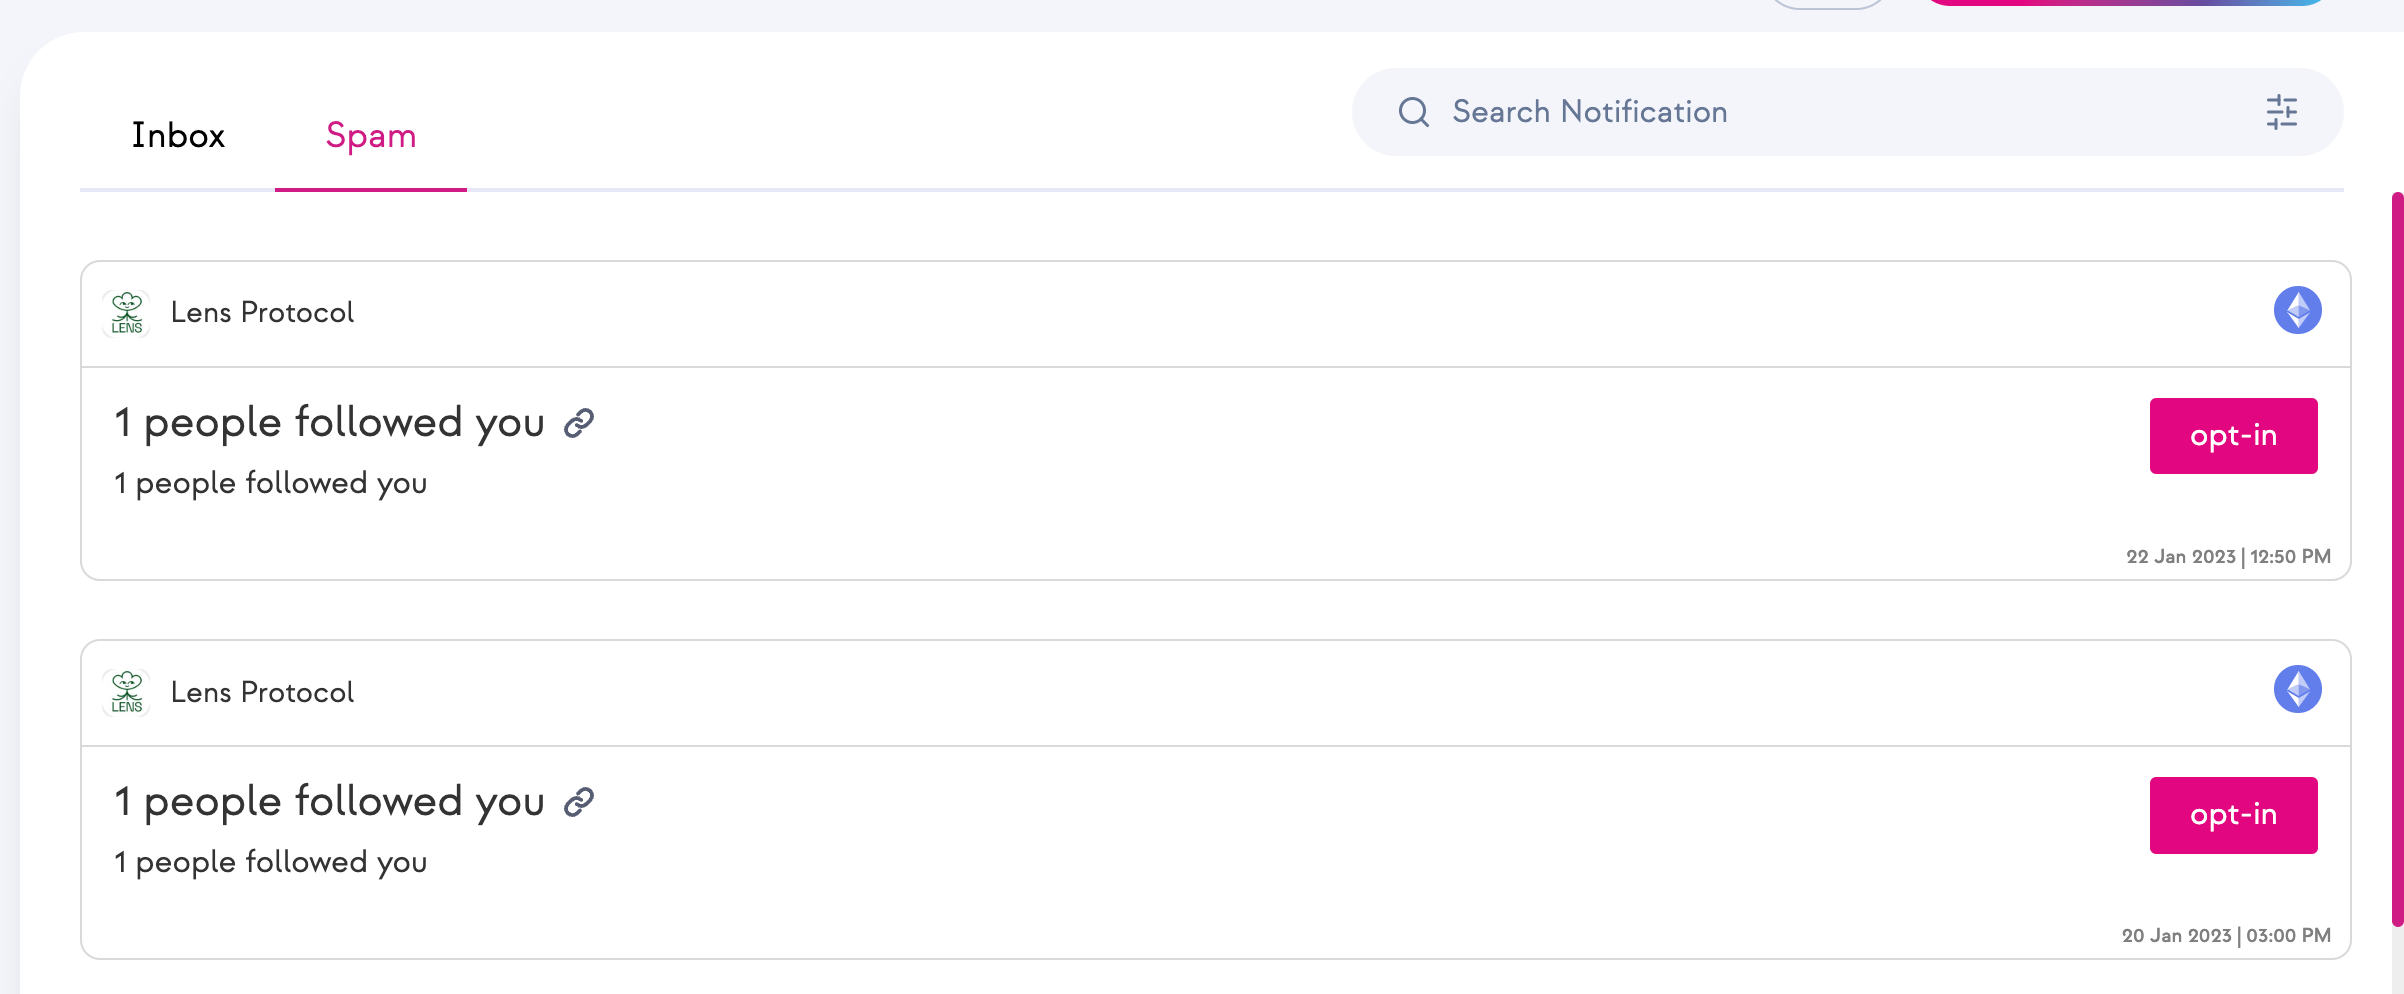2404x994 pixels.
Task: Opt-in to the 20 Jan Lens Protocol notification
Action: pyautogui.click(x=2233, y=815)
